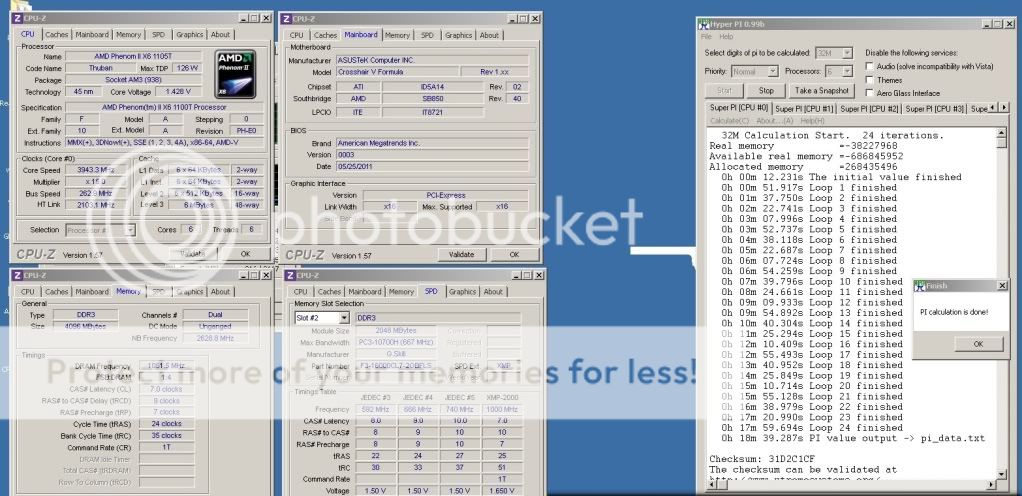Image resolution: width=1022 pixels, height=496 pixels.
Task: Open the Slot #2 memory slot dropdown
Action: pos(324,317)
